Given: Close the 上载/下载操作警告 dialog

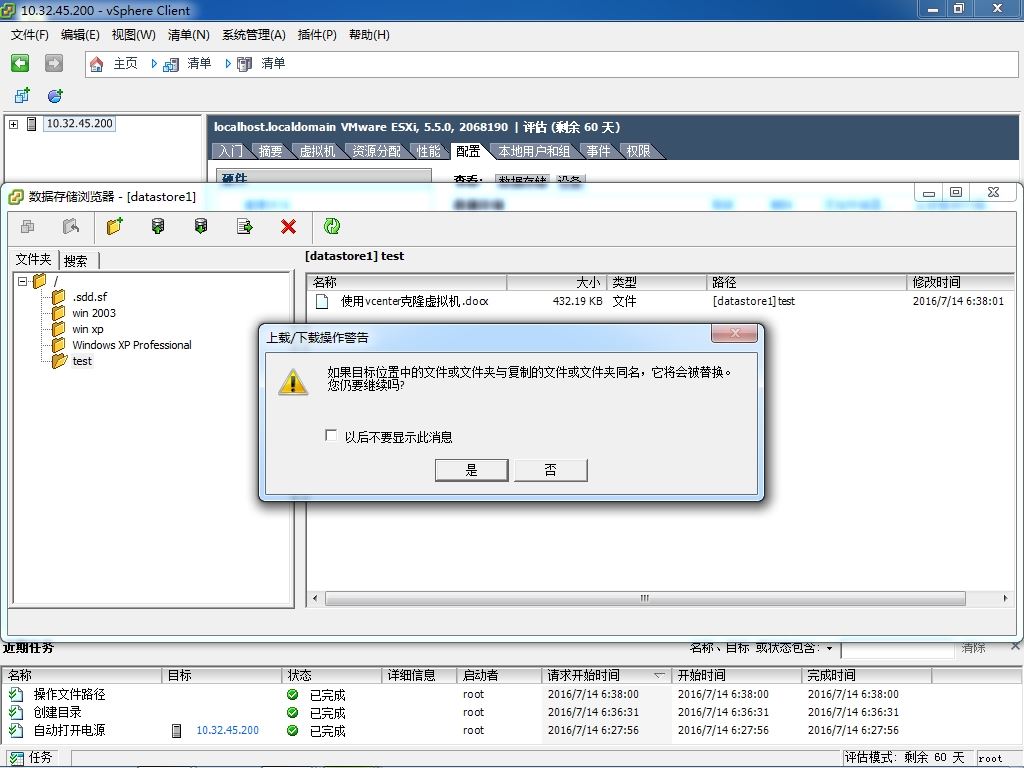Looking at the screenshot, I should (734, 333).
